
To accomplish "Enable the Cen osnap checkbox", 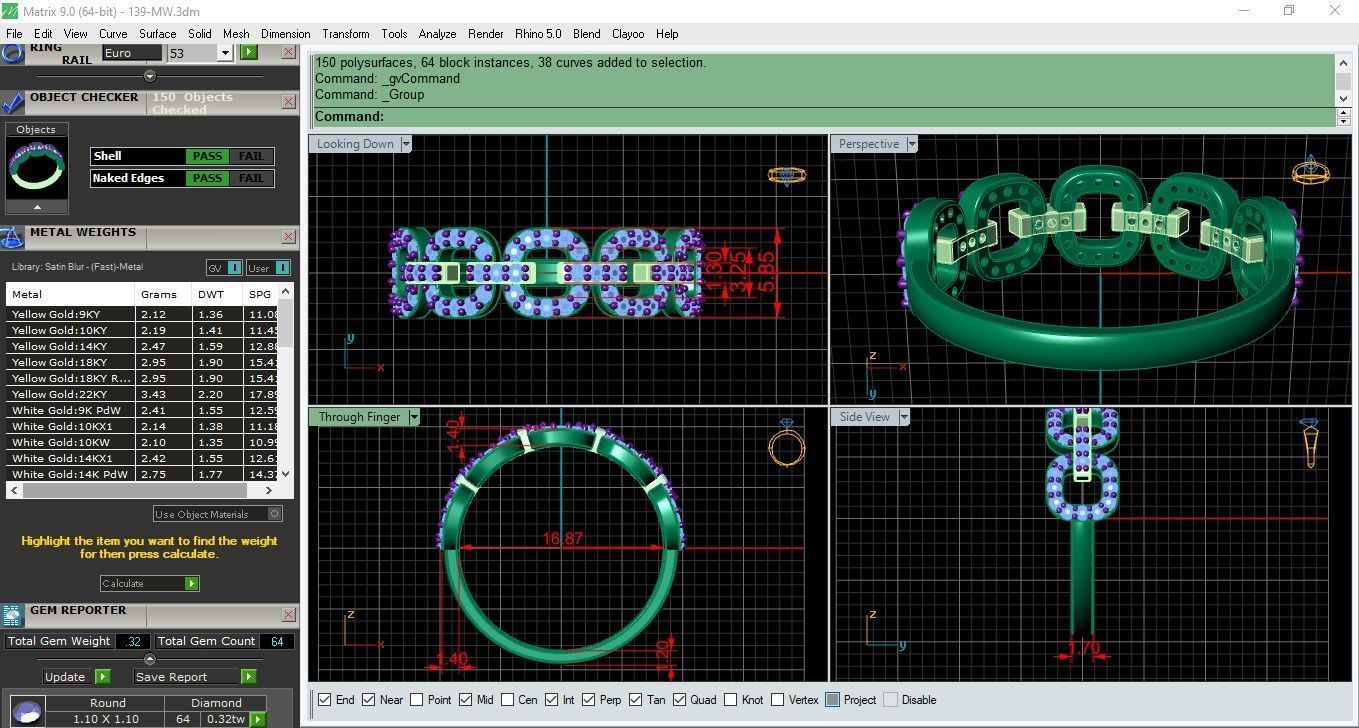I will pos(508,700).
